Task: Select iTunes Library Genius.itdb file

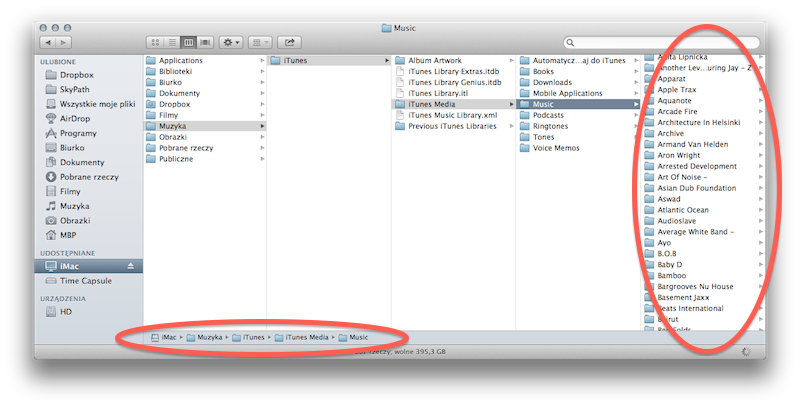Action: pos(454,83)
